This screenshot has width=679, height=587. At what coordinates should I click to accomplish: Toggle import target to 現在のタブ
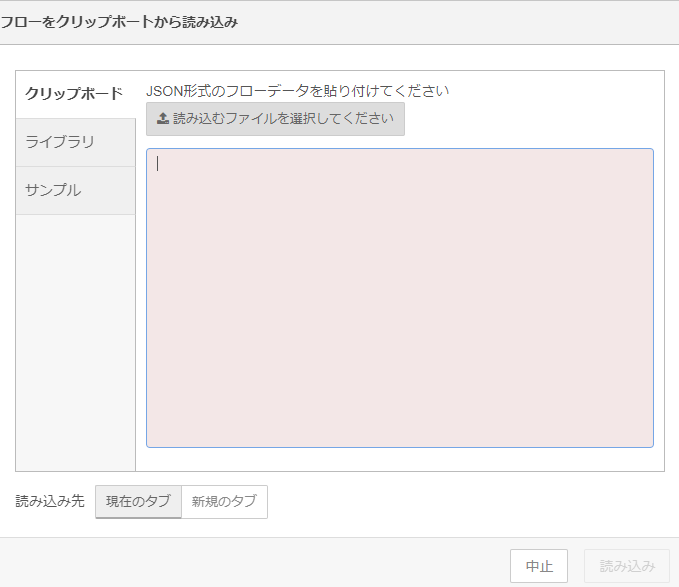138,502
